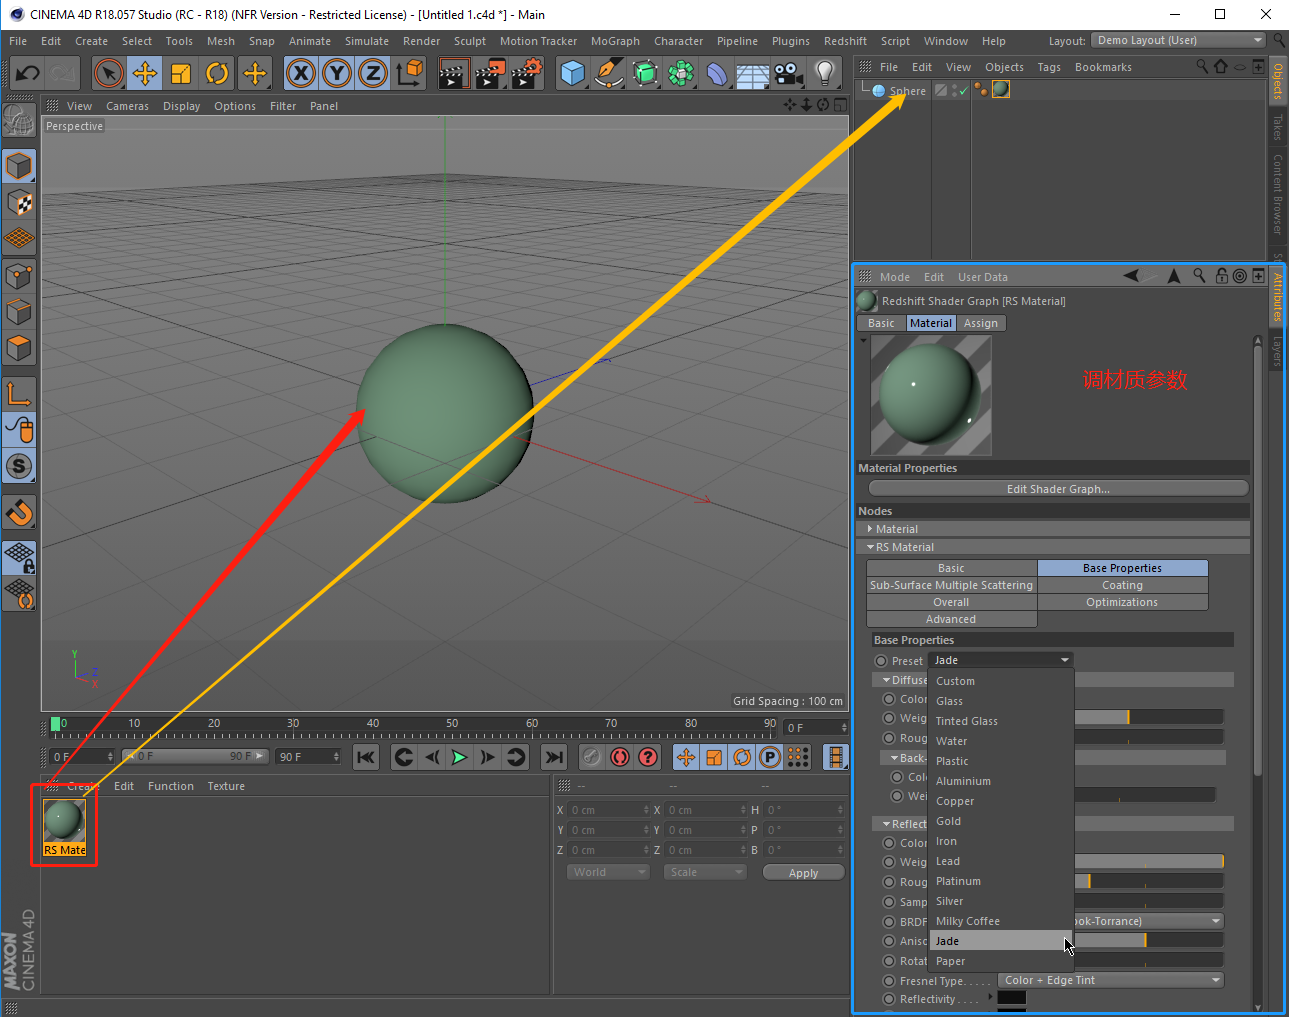Activate the Move tool
1289x1017 pixels.
(145, 73)
